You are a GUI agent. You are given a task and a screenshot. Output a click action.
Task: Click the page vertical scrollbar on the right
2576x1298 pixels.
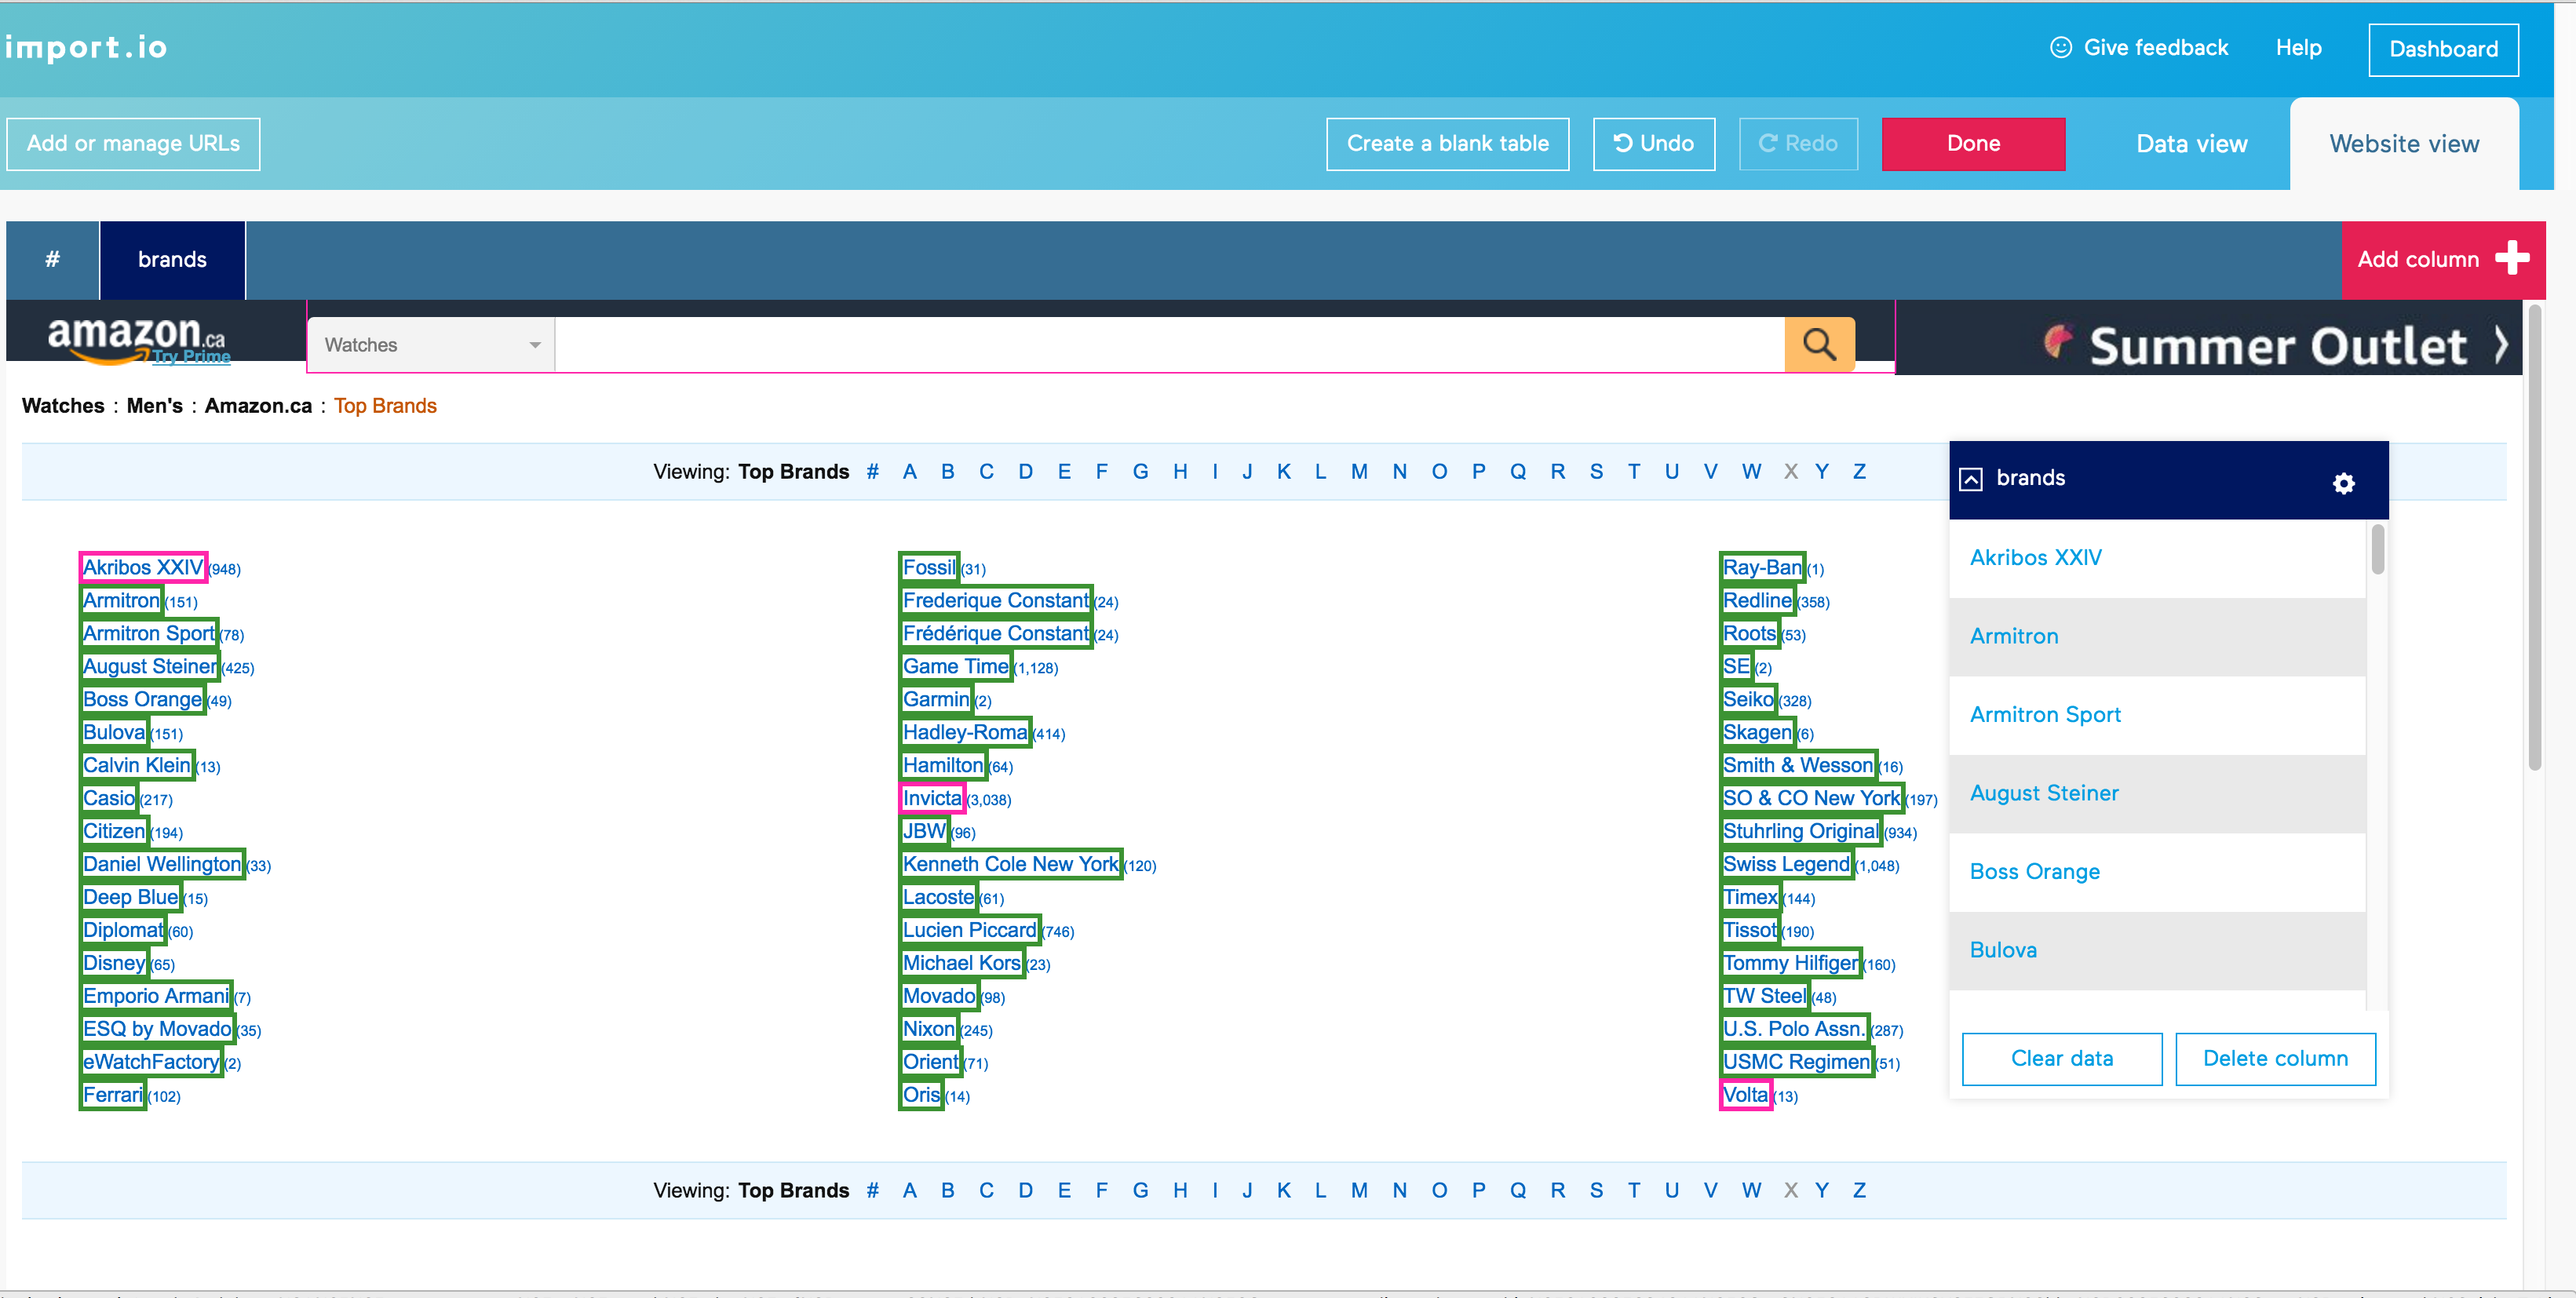click(x=2534, y=540)
